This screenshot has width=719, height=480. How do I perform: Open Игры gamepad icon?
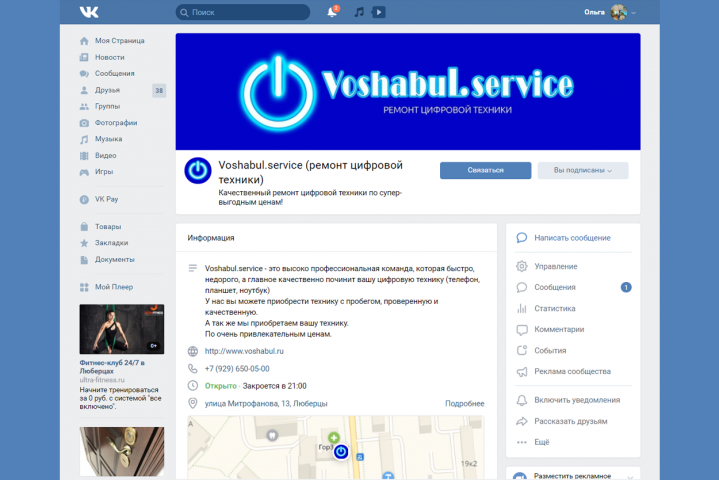pyautogui.click(x=84, y=172)
